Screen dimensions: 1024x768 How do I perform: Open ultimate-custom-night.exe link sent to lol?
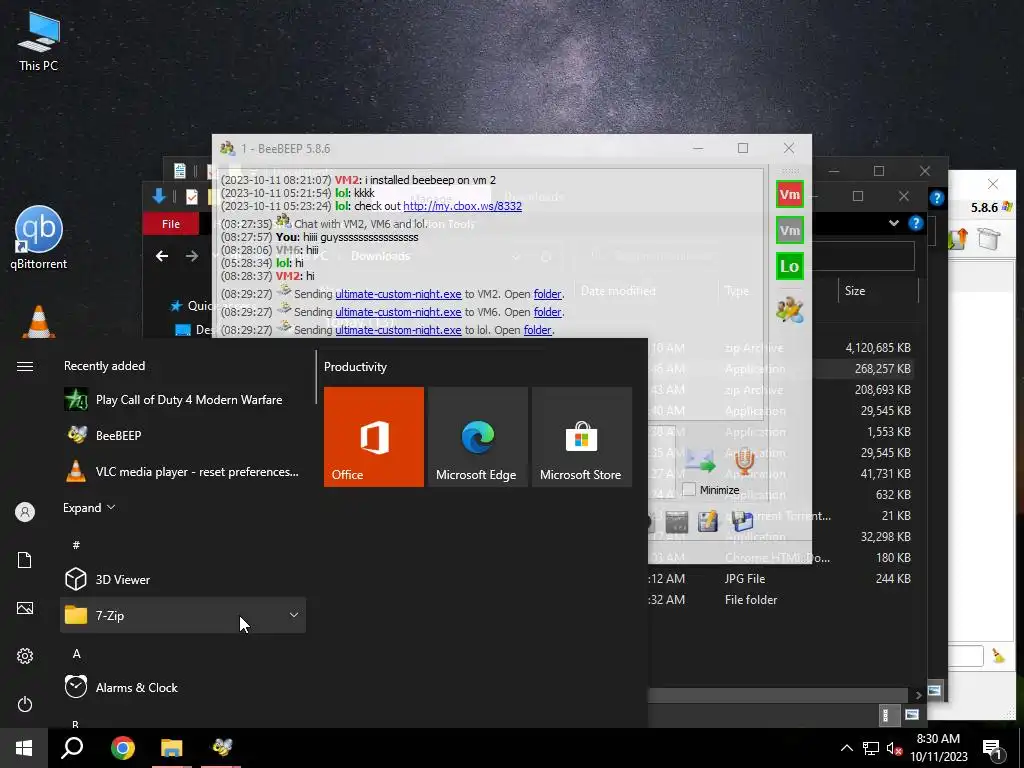[x=398, y=330]
